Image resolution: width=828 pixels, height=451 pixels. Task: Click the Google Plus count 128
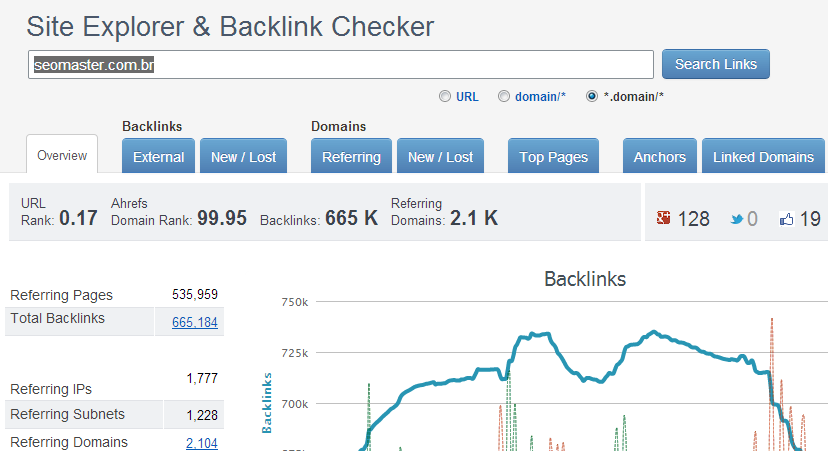693,219
